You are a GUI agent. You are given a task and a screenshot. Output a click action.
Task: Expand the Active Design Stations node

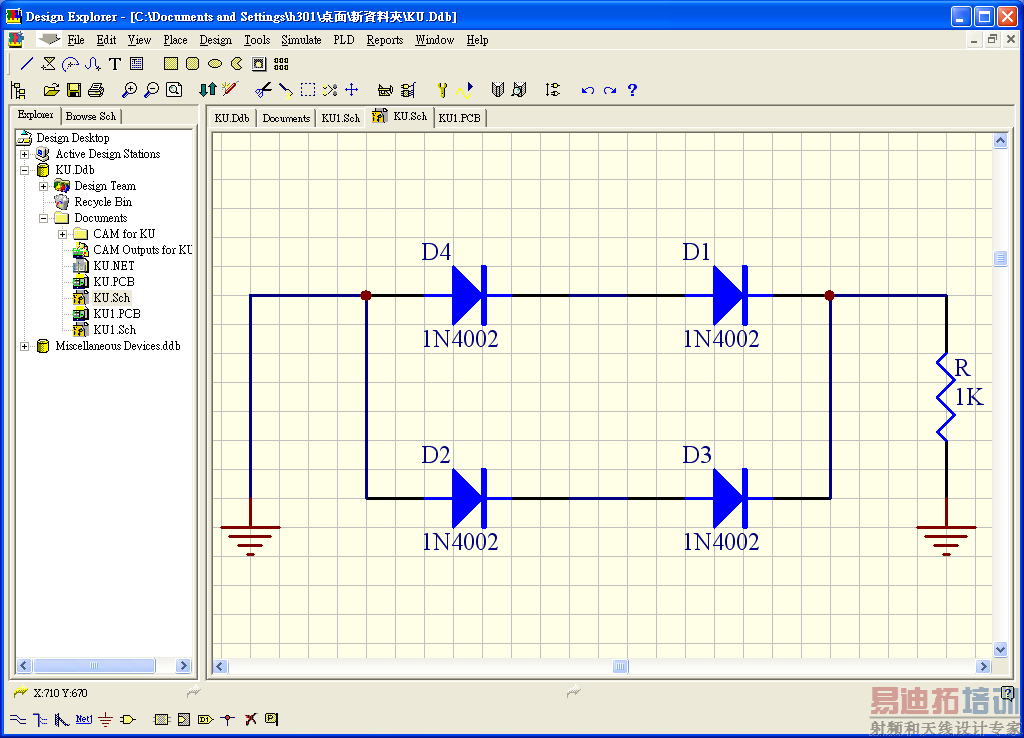coord(25,155)
